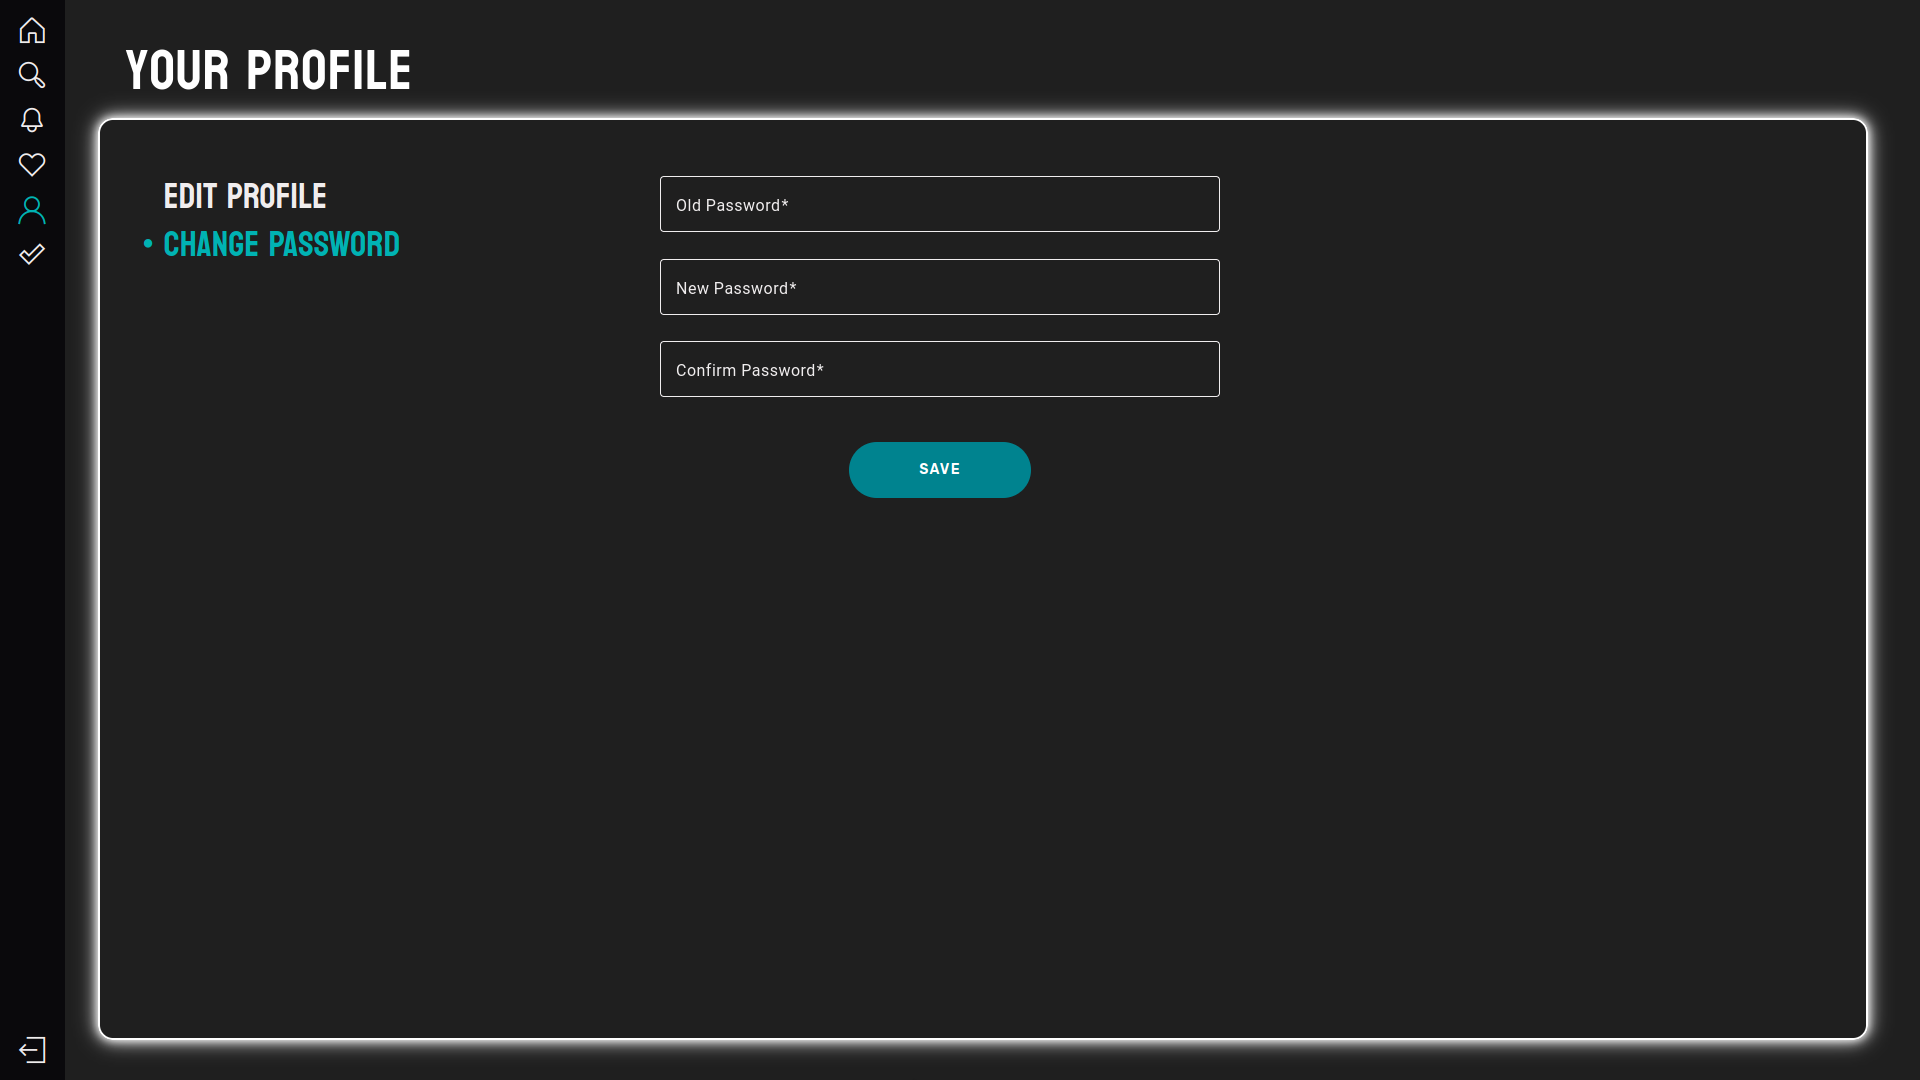The width and height of the screenshot is (1920, 1080).
Task: Click the SAVE text label
Action: [939, 469]
